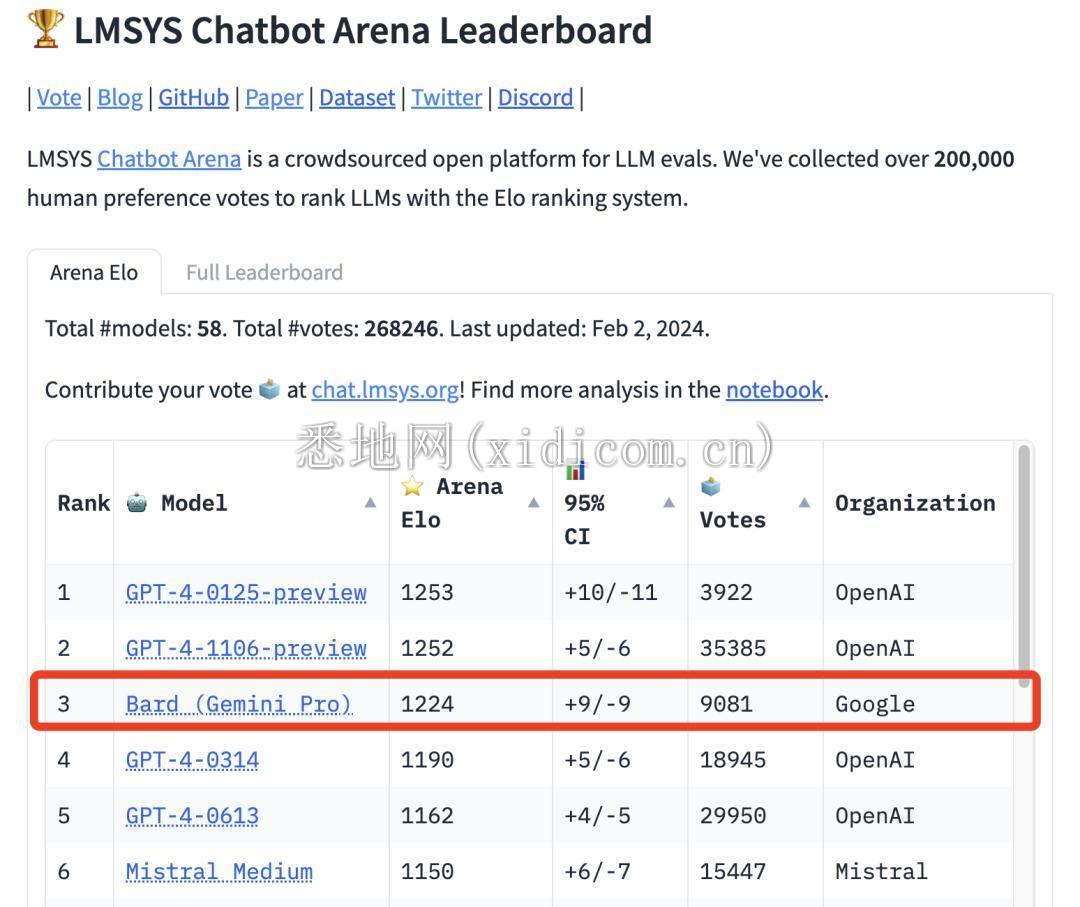This screenshot has height=907, width=1080.
Task: Open the GitHub link
Action: (193, 97)
